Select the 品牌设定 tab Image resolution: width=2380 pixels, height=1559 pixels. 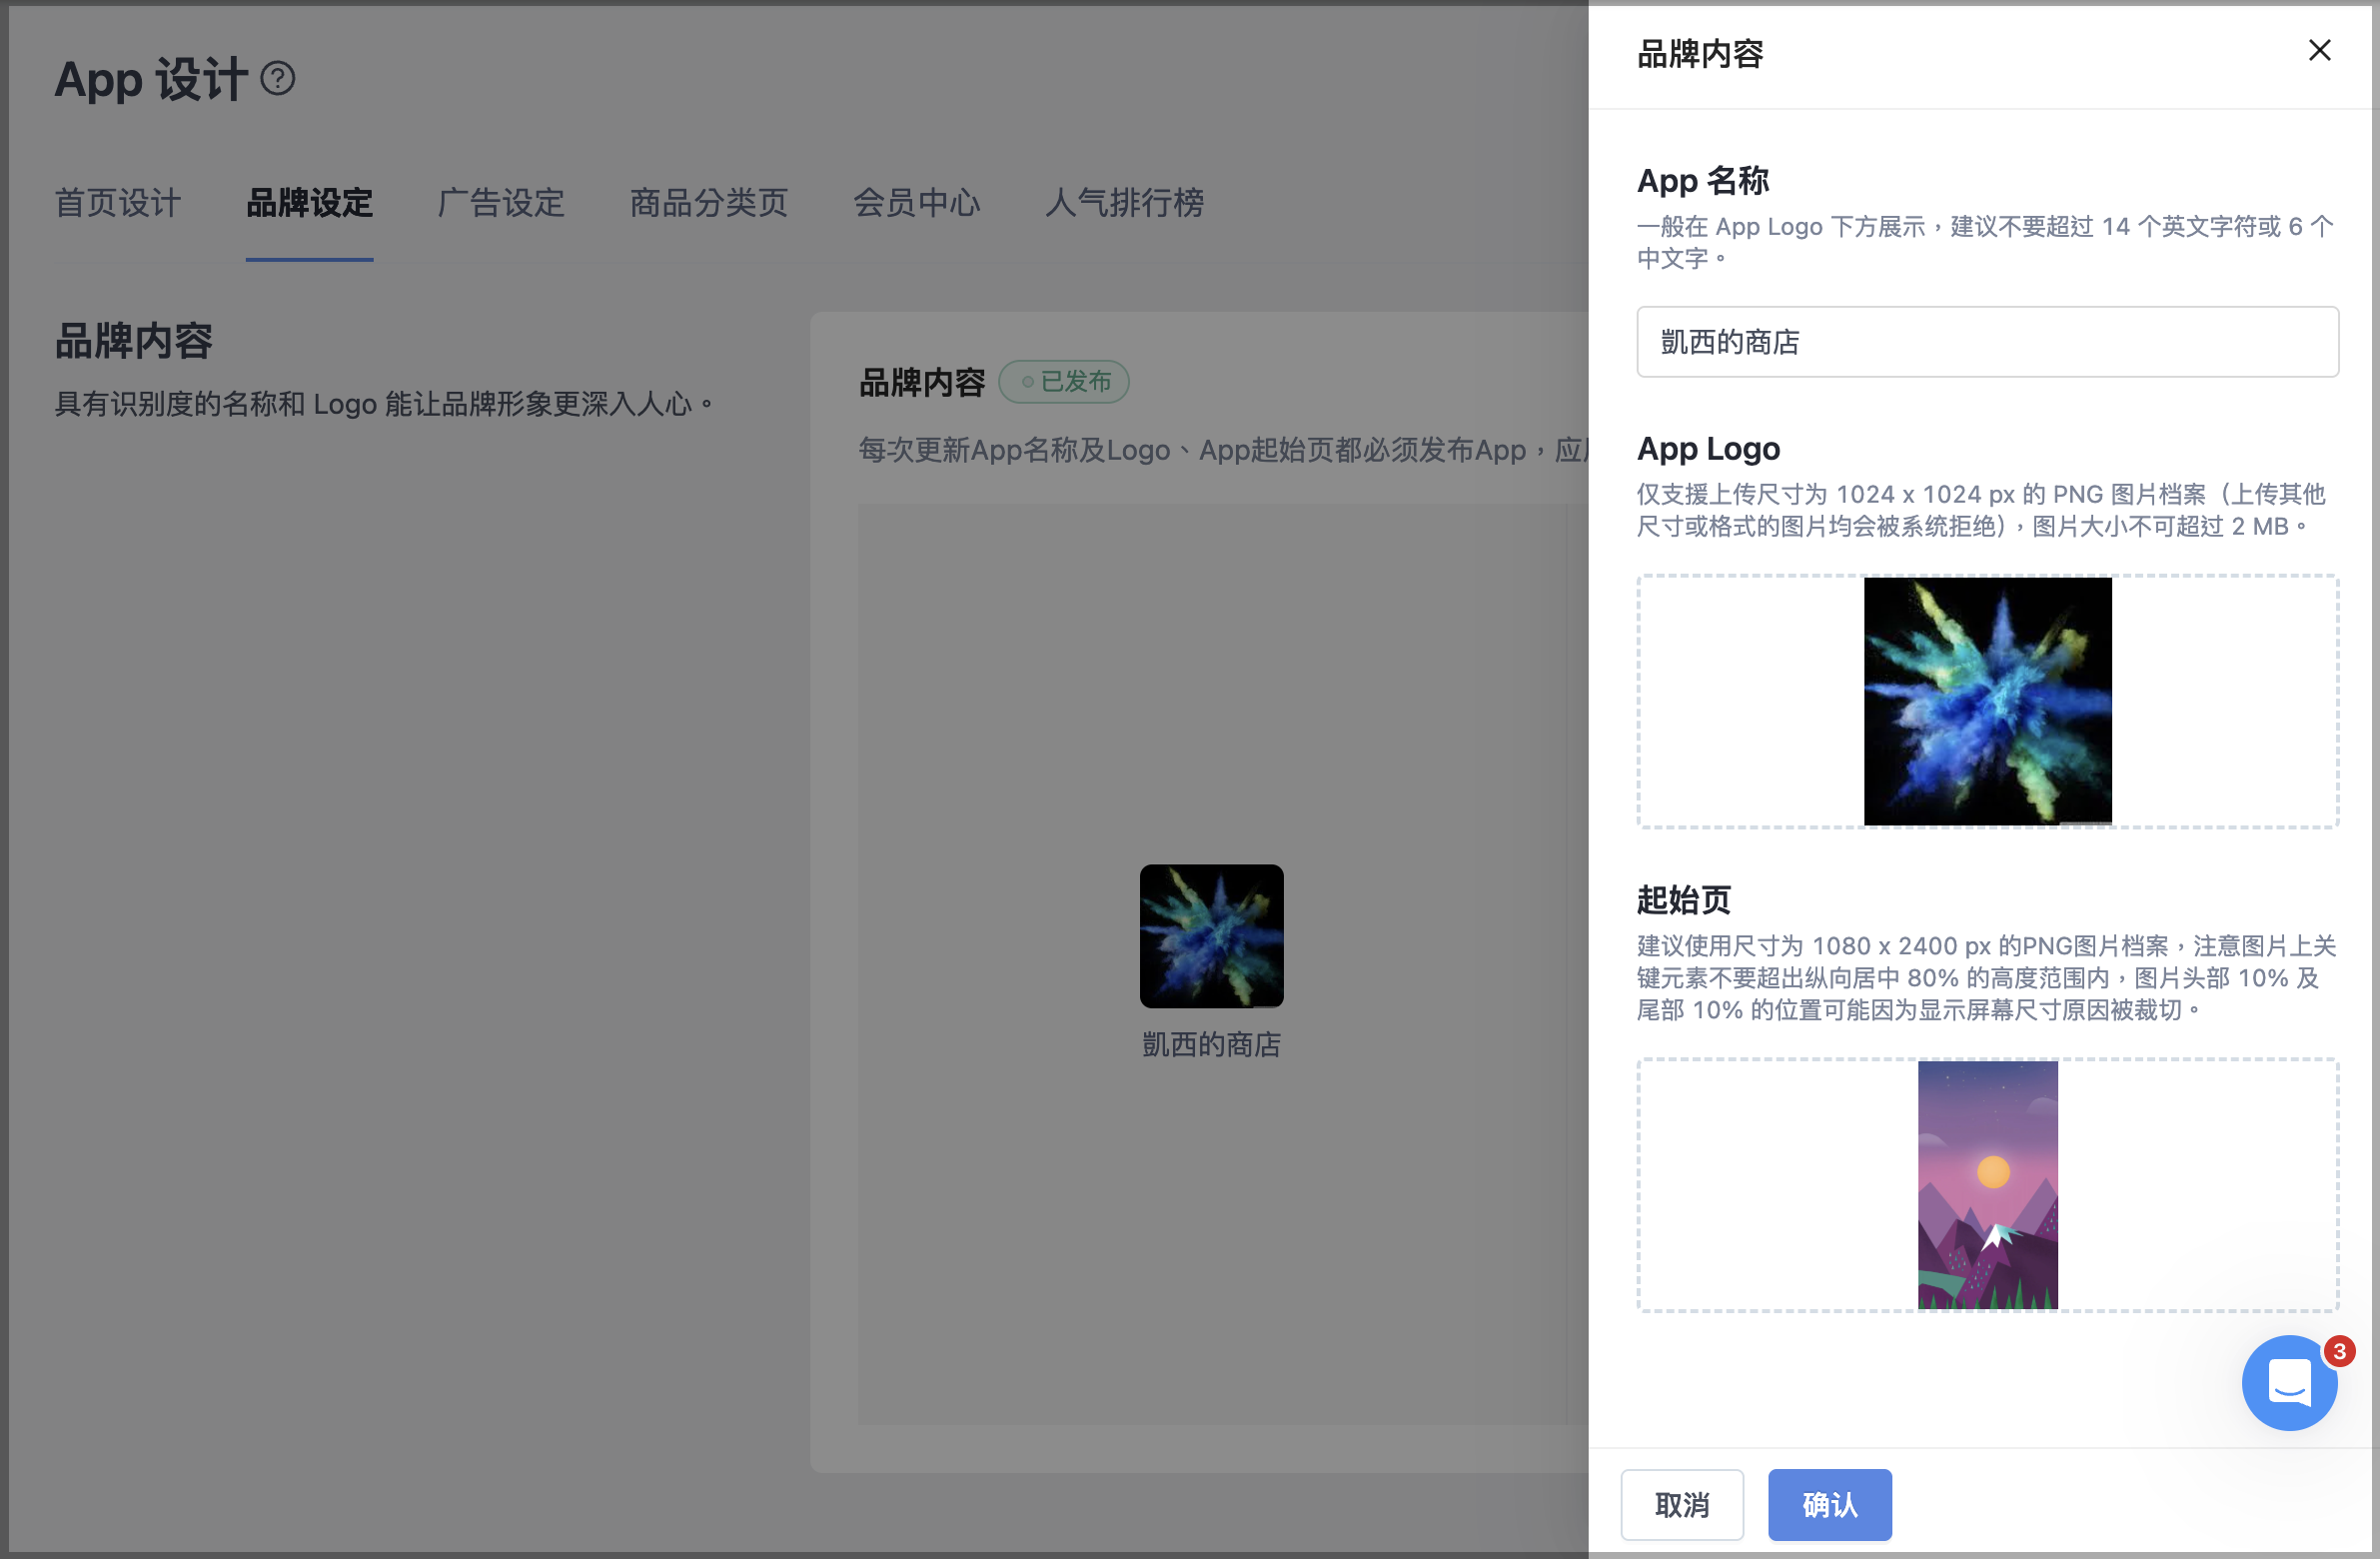coord(309,203)
